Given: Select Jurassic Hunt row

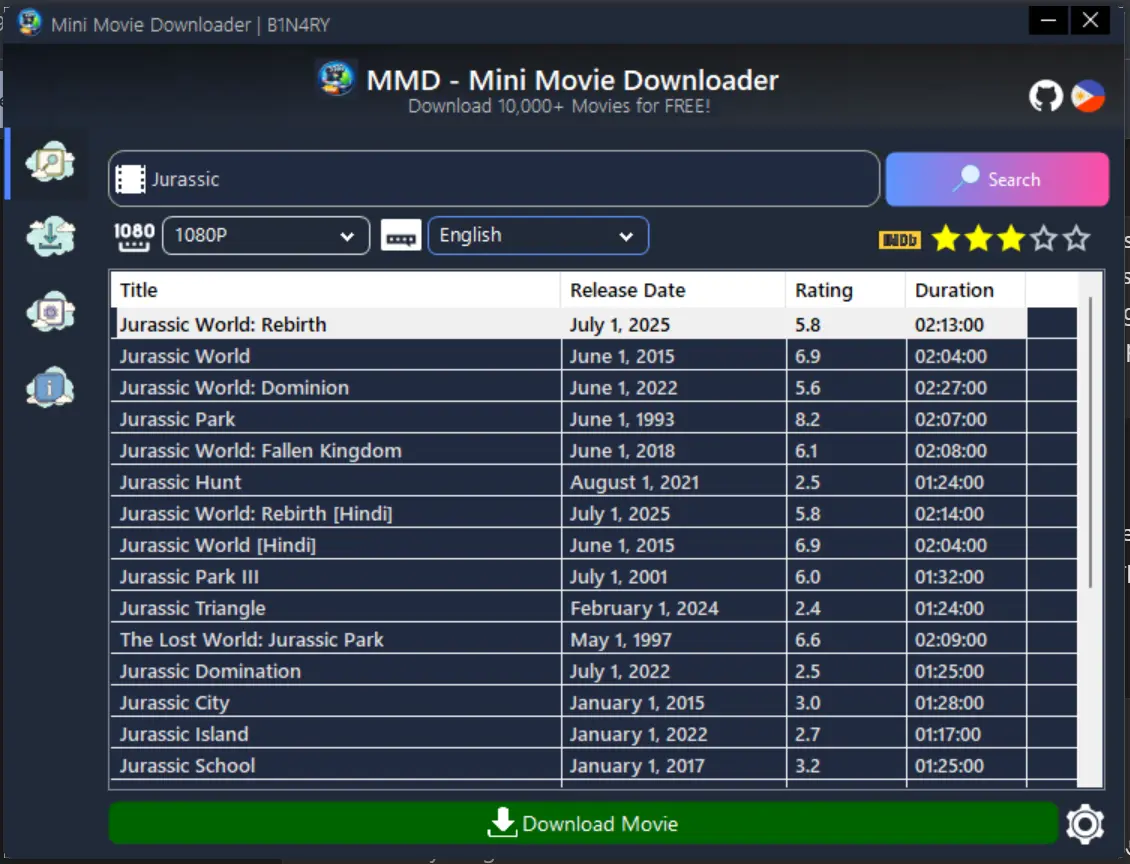Looking at the screenshot, I should 594,482.
